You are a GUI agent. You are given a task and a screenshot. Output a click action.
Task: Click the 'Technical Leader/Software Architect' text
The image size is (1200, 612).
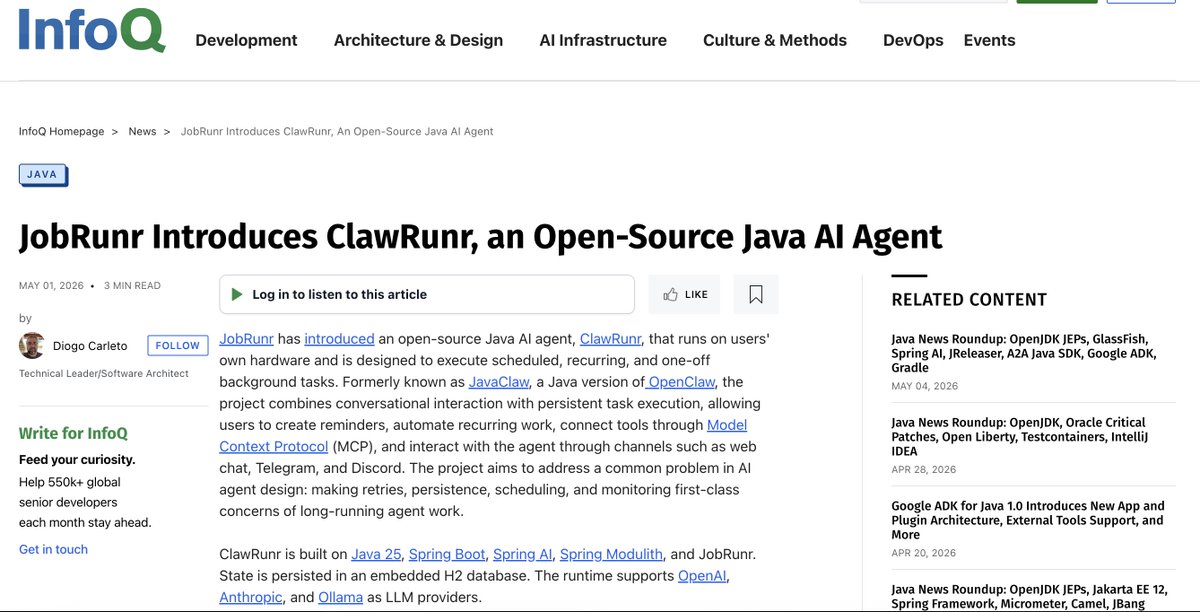point(104,373)
